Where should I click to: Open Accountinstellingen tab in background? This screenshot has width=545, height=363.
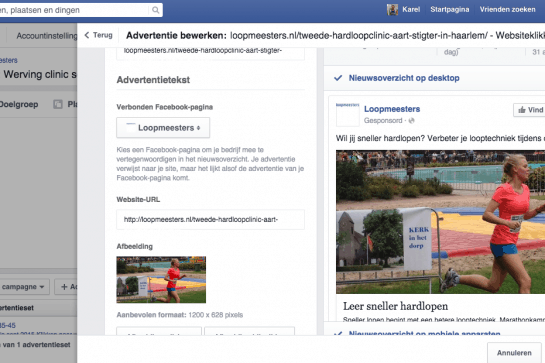[x=47, y=36]
